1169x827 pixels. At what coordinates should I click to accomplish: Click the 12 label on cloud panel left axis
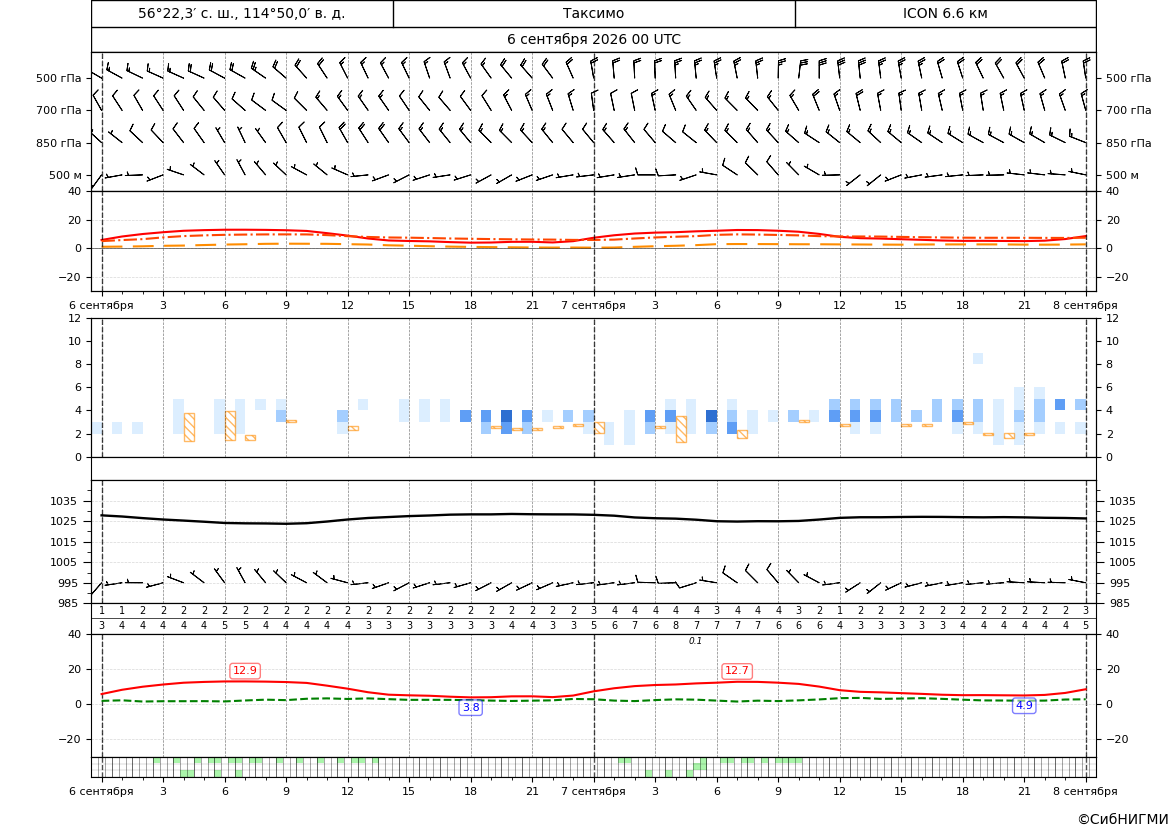pos(75,318)
